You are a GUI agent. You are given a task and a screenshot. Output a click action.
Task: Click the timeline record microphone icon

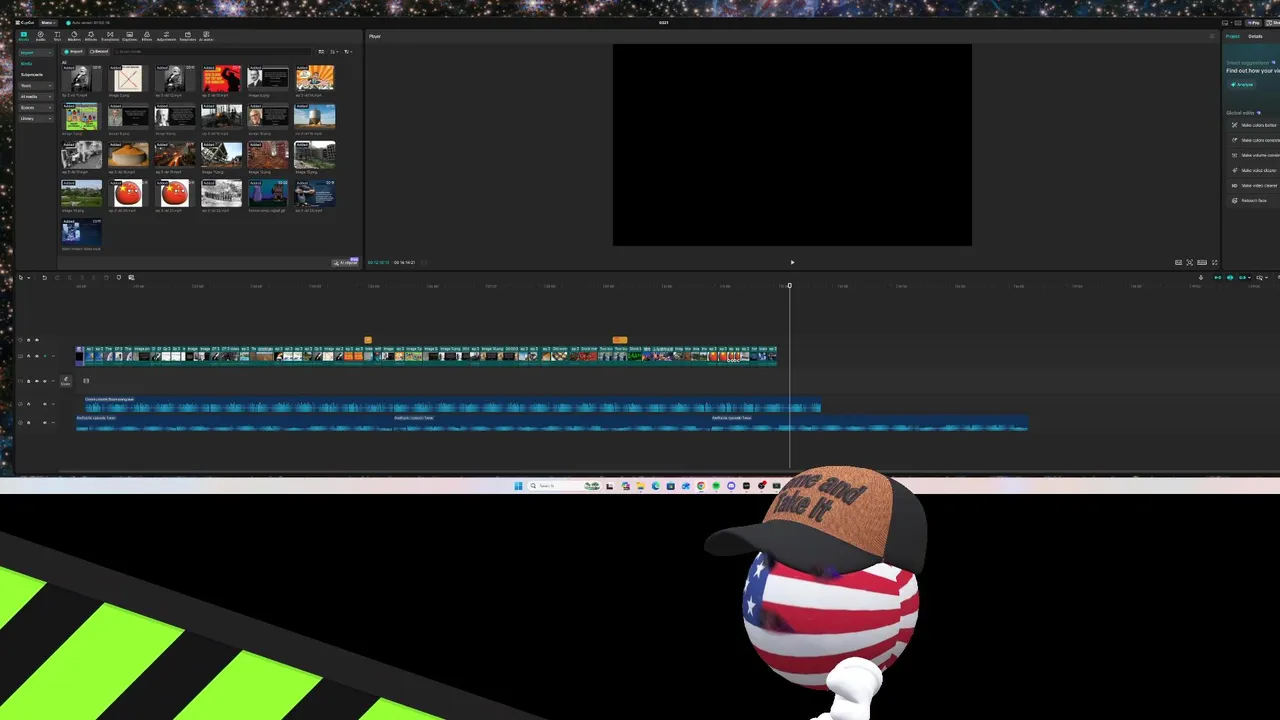click(x=1201, y=278)
